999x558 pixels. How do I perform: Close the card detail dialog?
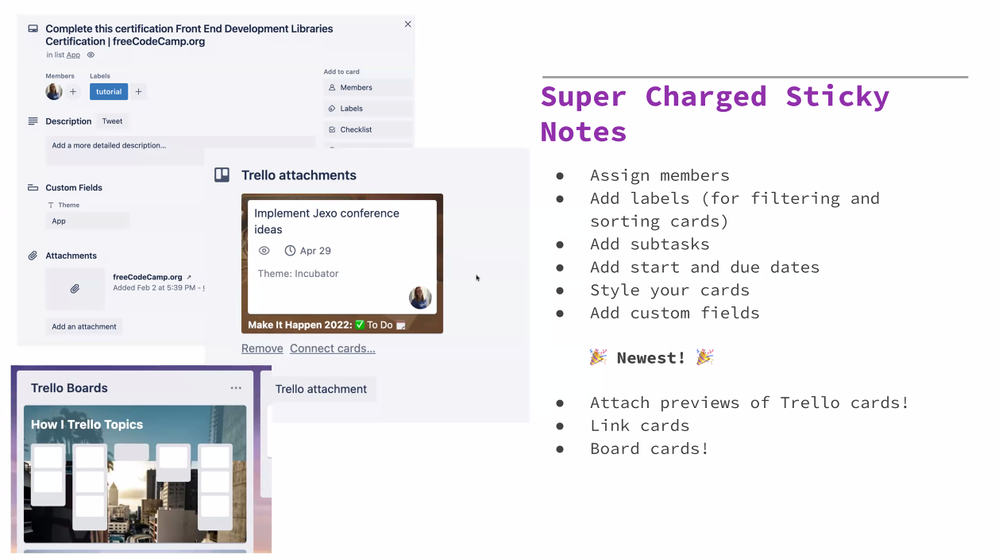coord(408,24)
